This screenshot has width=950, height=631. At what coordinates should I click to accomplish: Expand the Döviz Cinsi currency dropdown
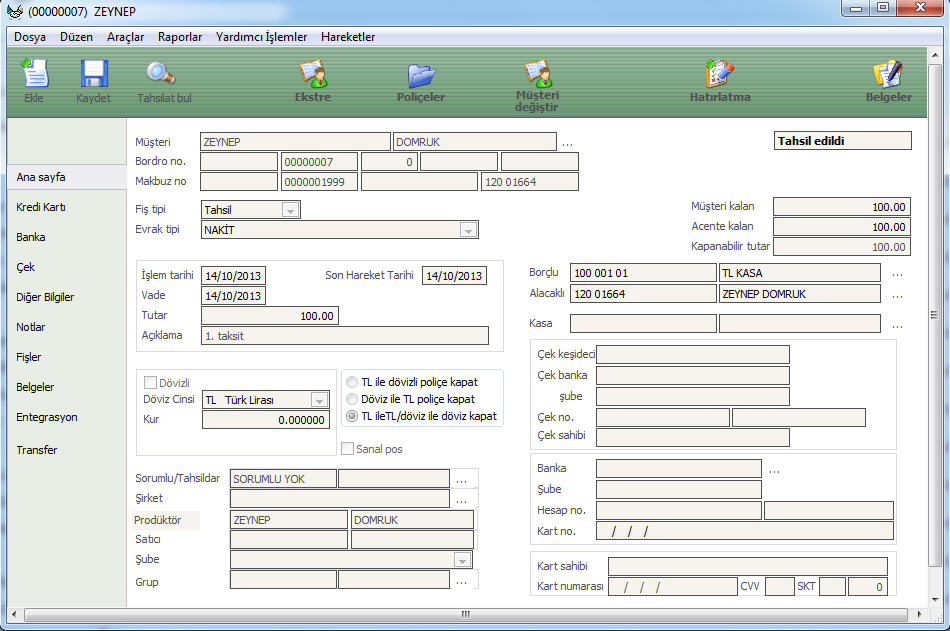tap(319, 400)
